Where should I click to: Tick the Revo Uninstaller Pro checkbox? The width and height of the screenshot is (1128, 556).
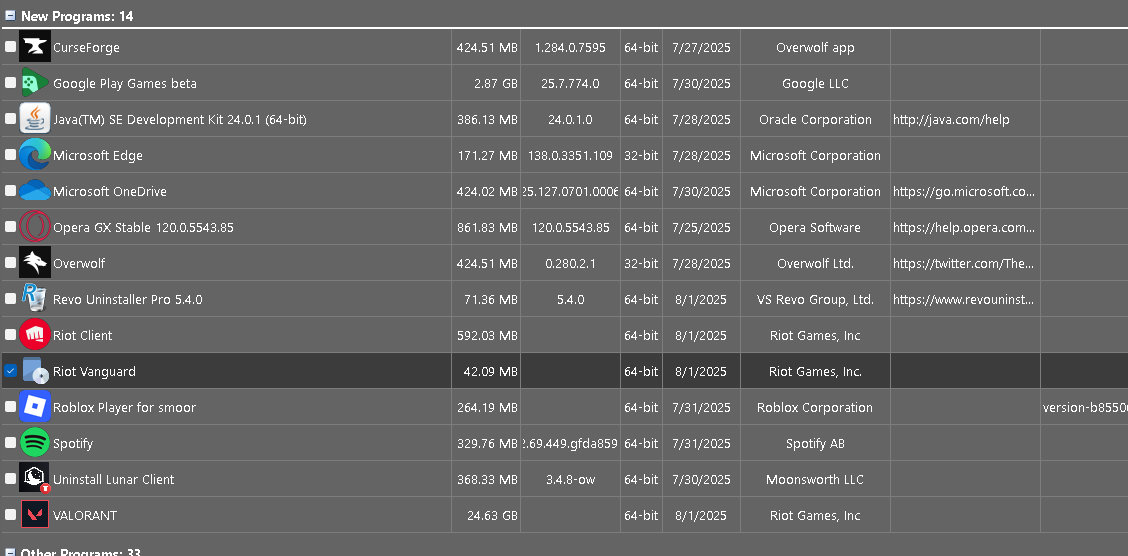10,298
